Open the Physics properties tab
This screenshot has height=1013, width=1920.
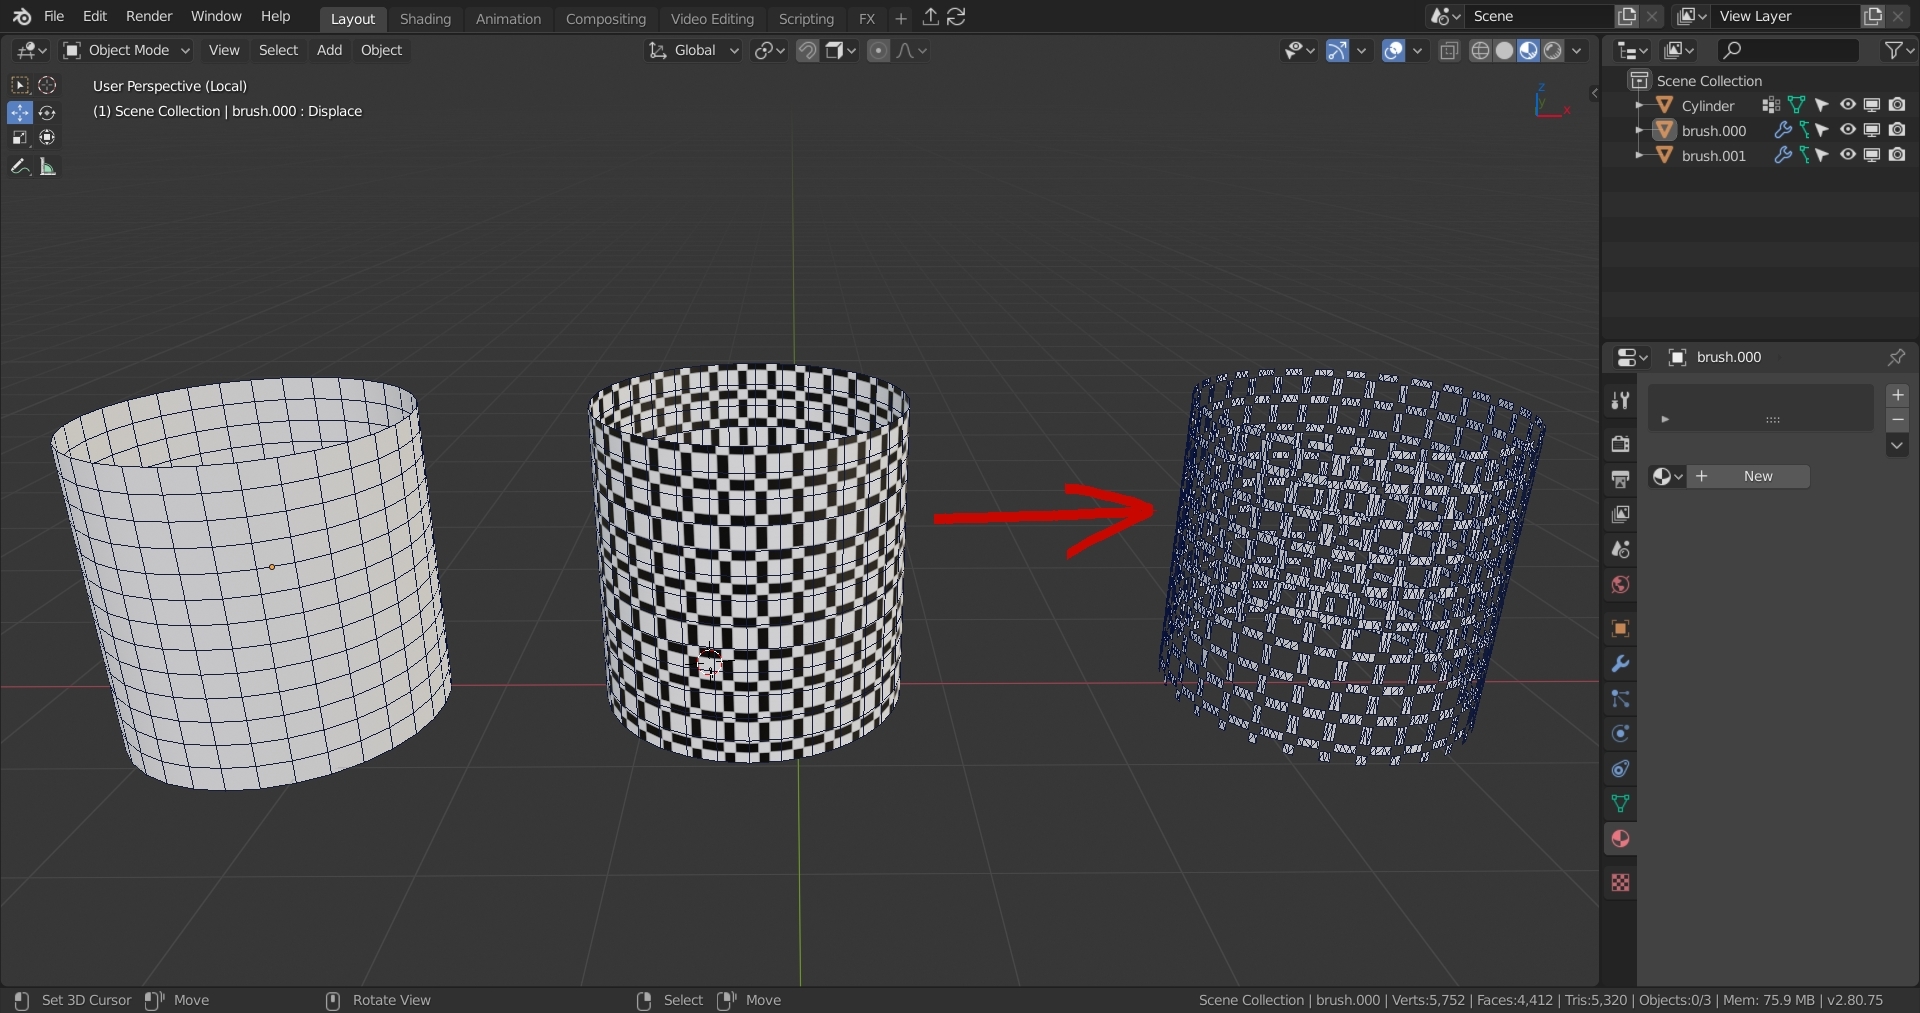click(x=1620, y=734)
